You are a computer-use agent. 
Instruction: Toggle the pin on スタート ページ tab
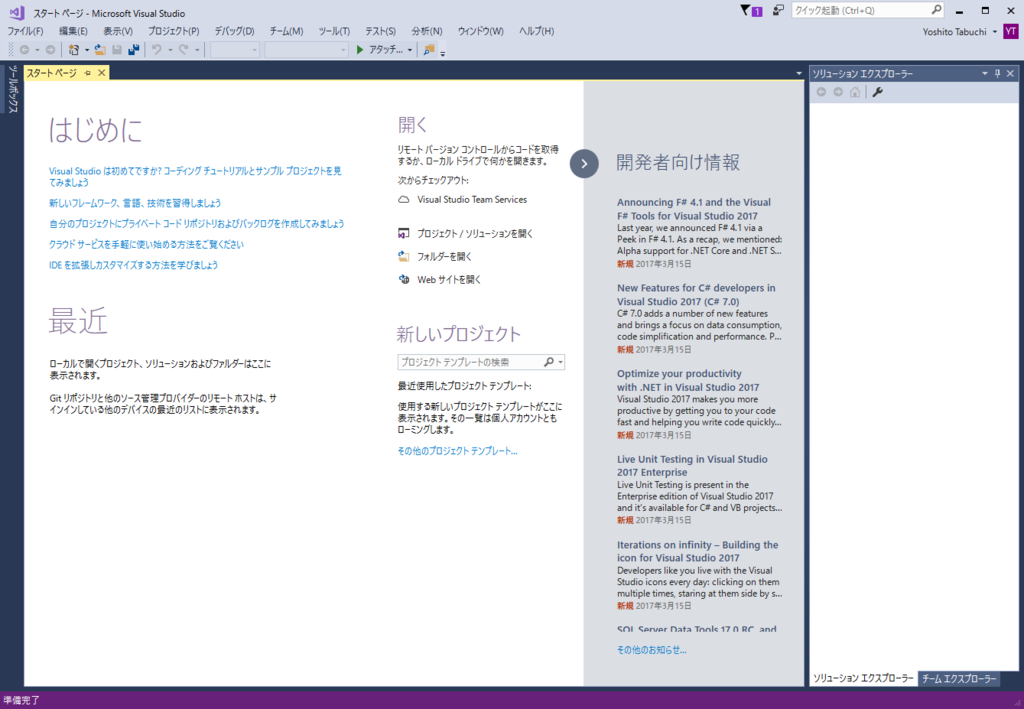coord(88,73)
